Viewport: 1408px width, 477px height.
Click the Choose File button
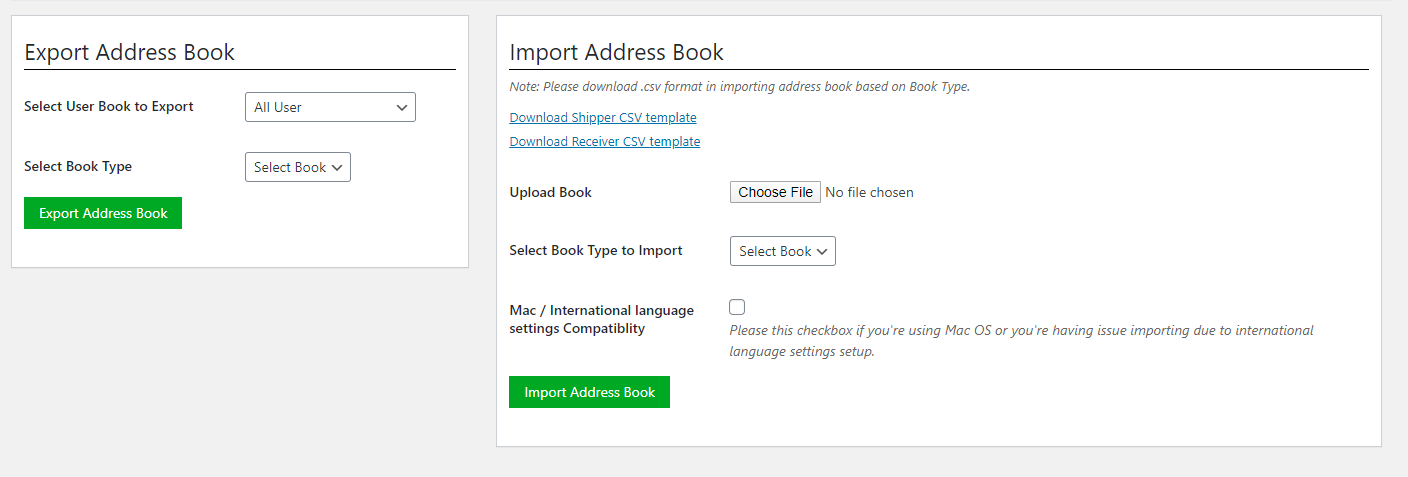(775, 192)
